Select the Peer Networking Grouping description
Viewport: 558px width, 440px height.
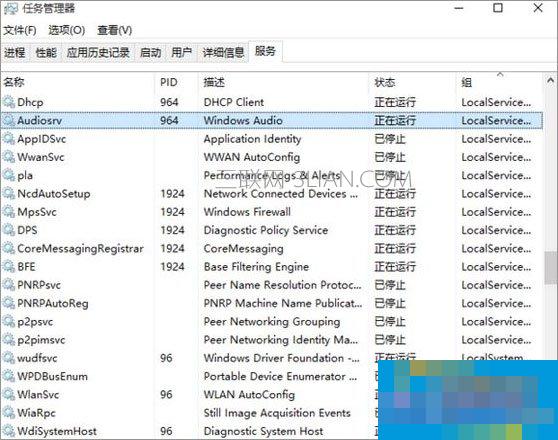click(x=272, y=322)
